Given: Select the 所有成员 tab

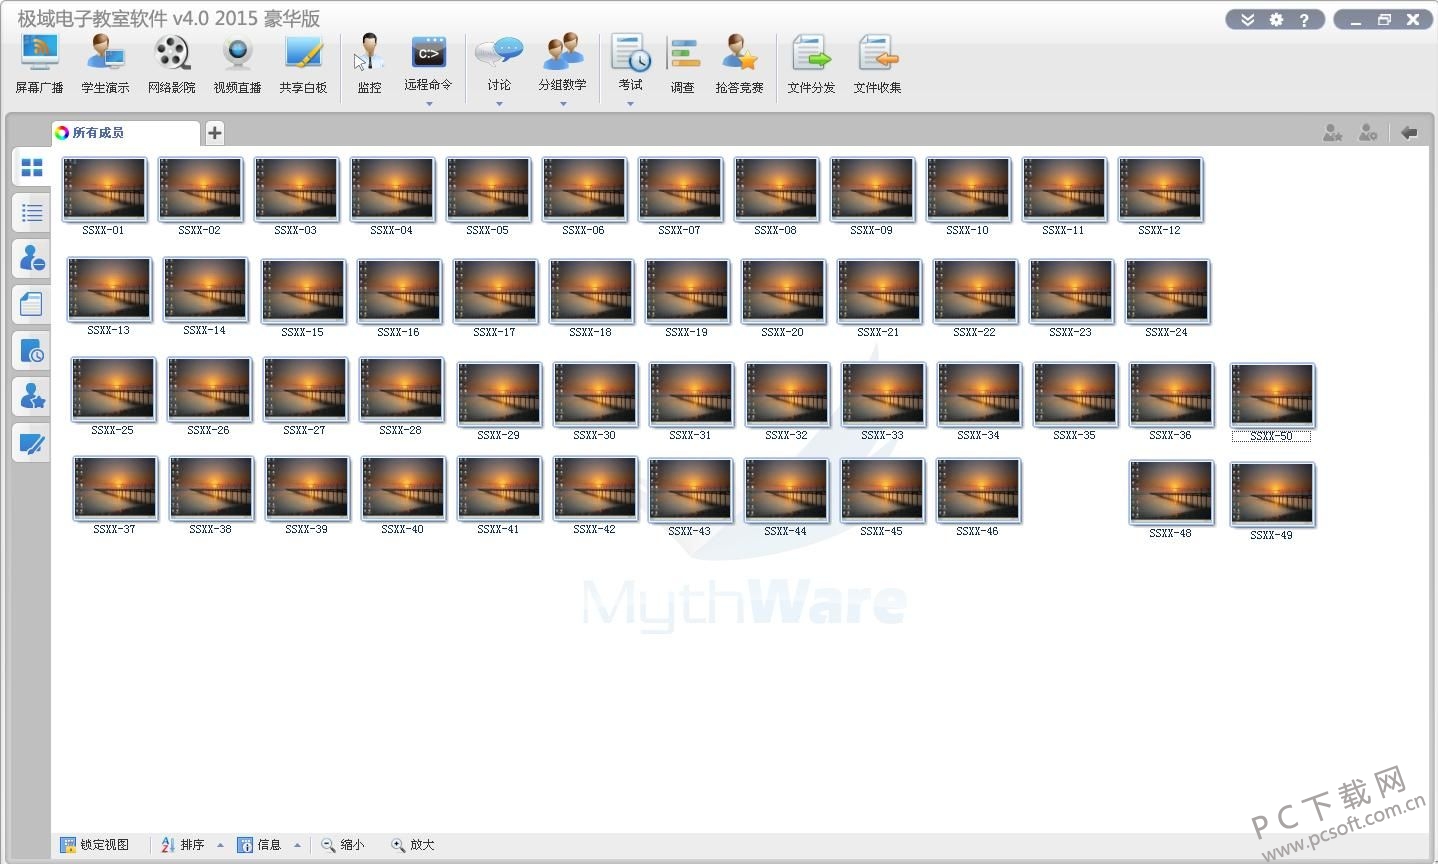Looking at the screenshot, I should coord(126,133).
